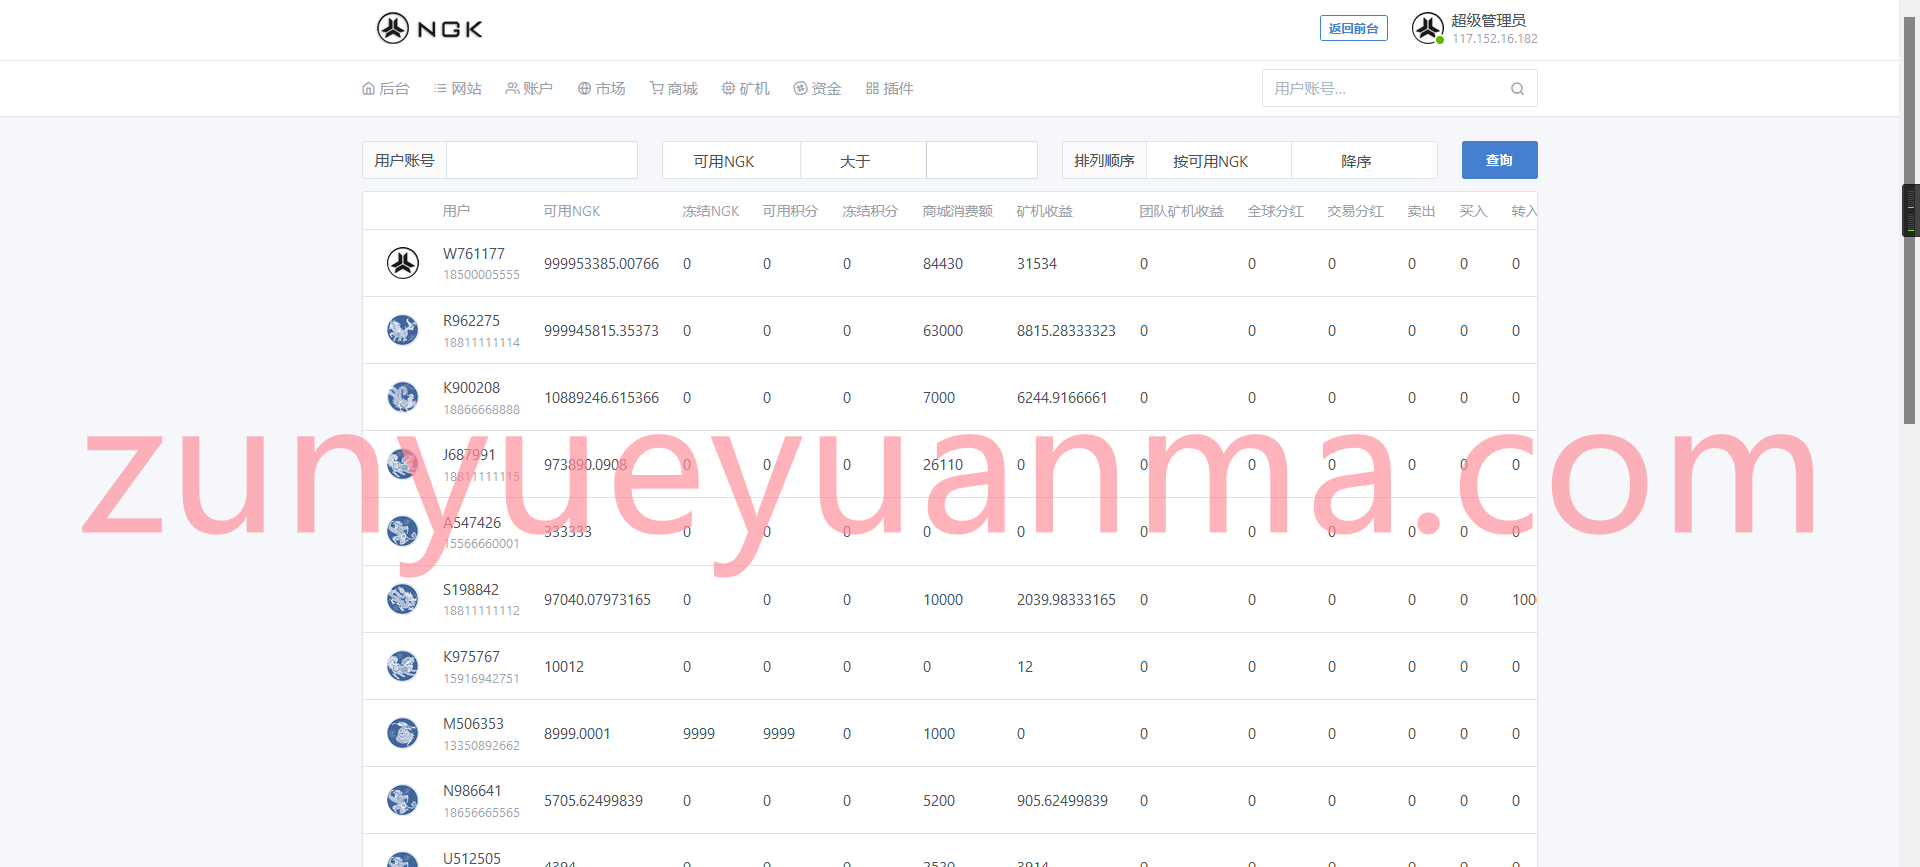Click the 交易分红 column header
1920x867 pixels.
click(x=1355, y=211)
